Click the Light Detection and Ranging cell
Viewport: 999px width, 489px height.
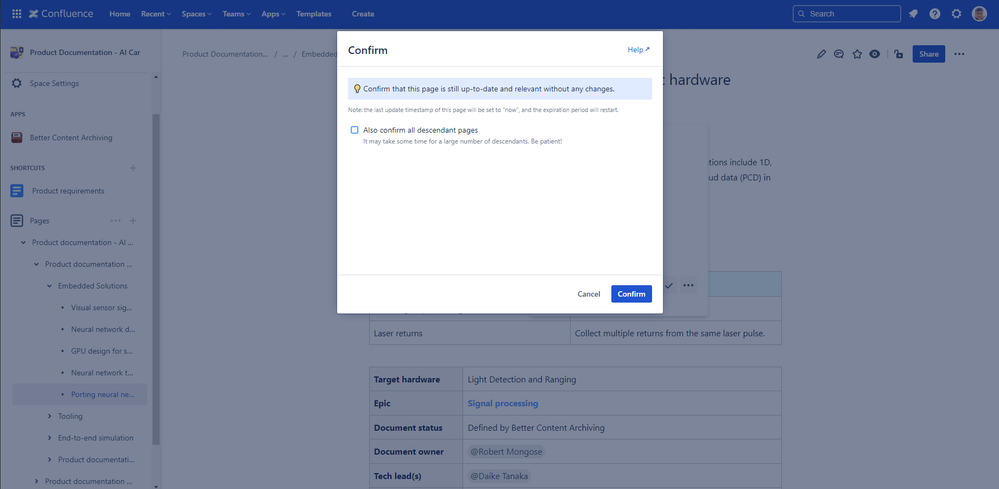(622, 379)
